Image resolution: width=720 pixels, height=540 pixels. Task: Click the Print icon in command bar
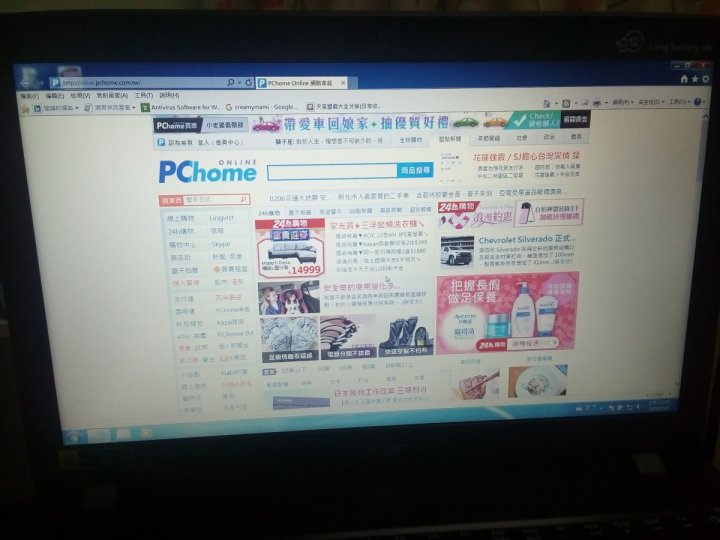[x=596, y=103]
